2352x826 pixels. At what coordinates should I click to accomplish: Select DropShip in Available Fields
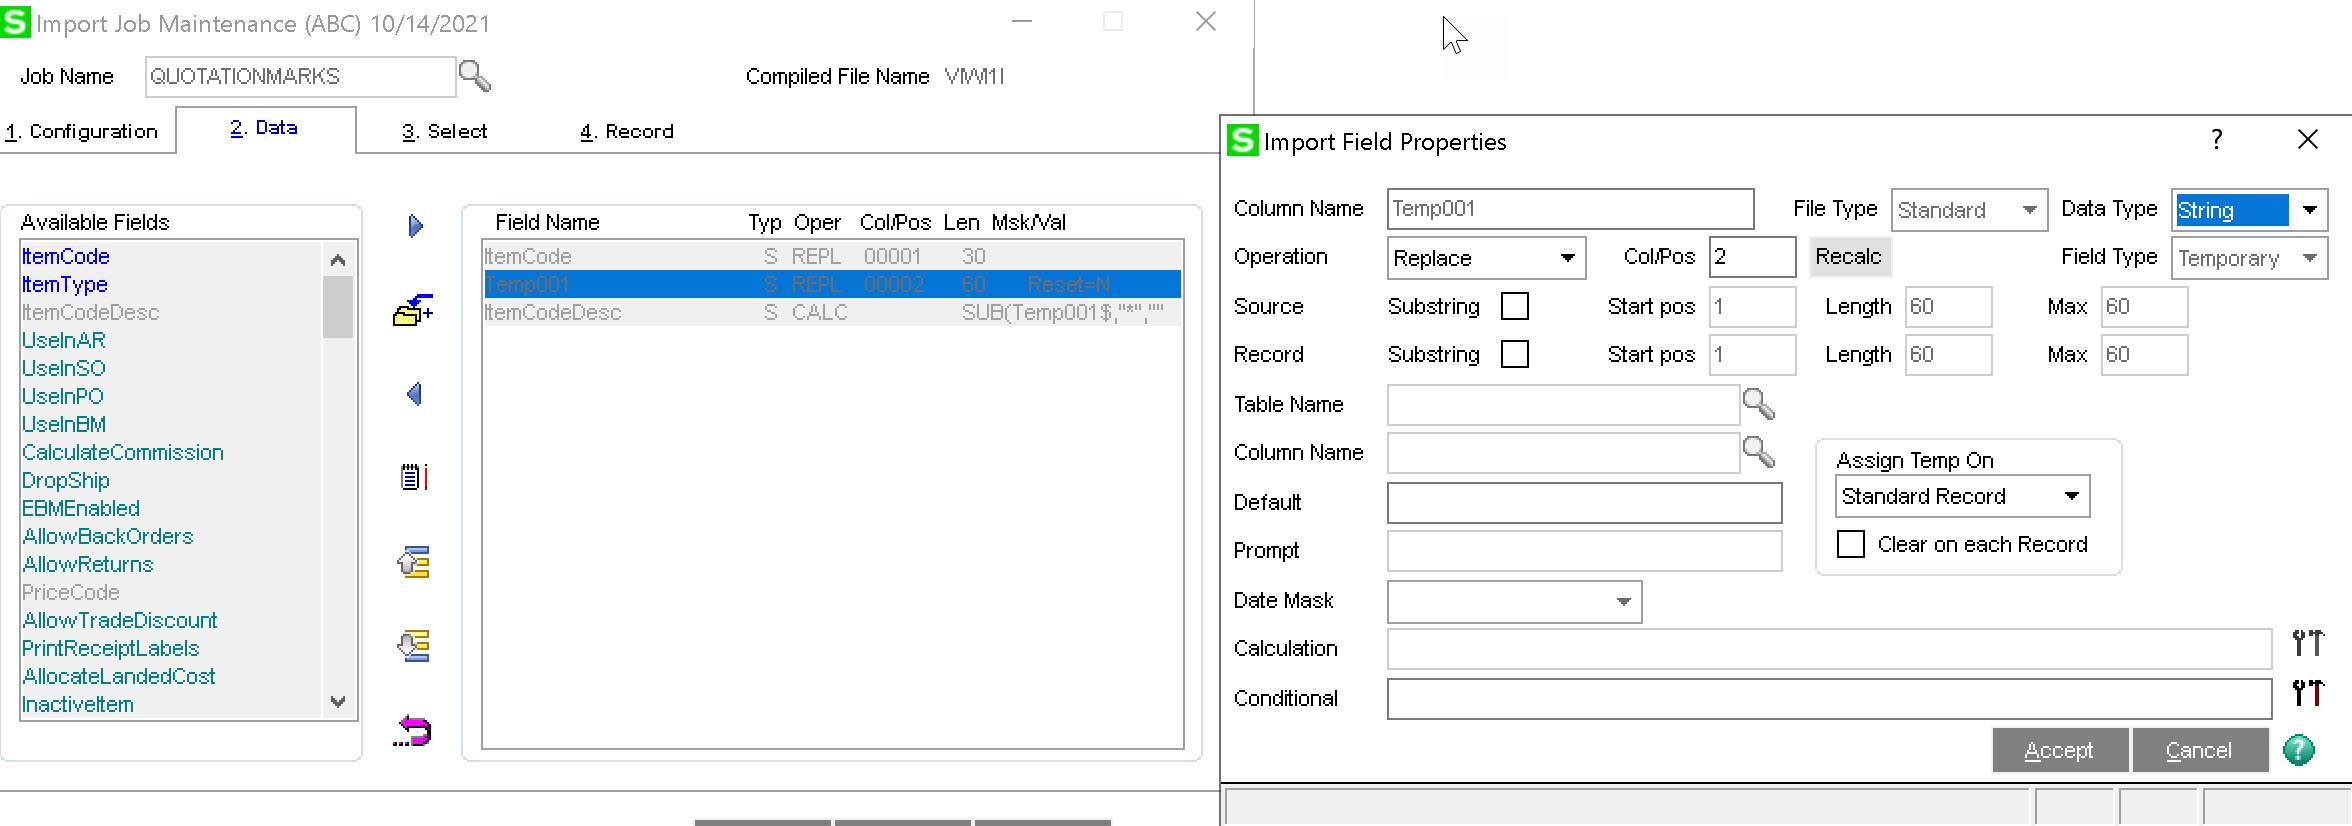point(65,480)
